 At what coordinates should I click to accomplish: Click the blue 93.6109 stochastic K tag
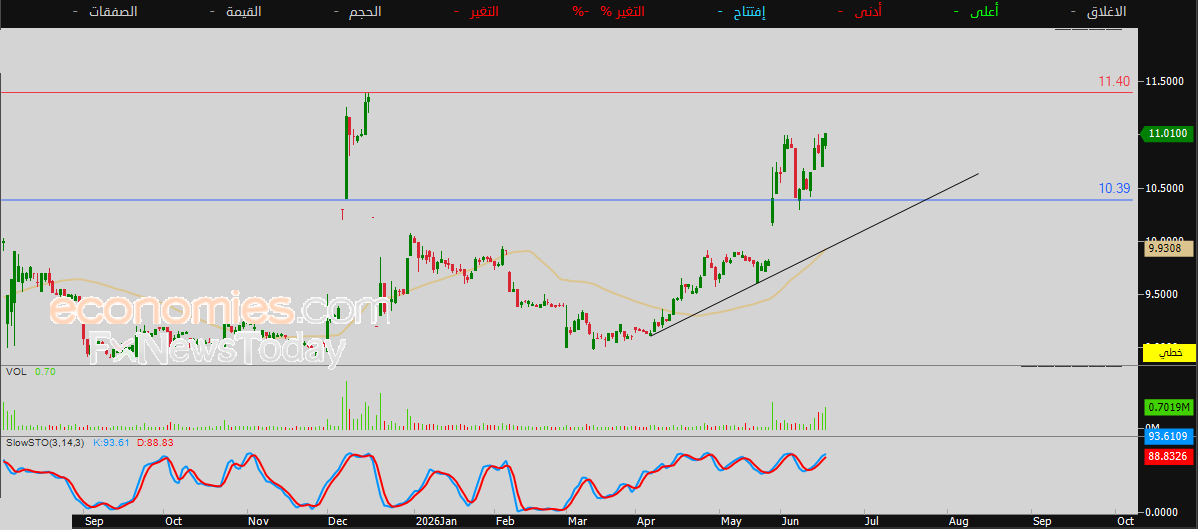[x=1169, y=436]
